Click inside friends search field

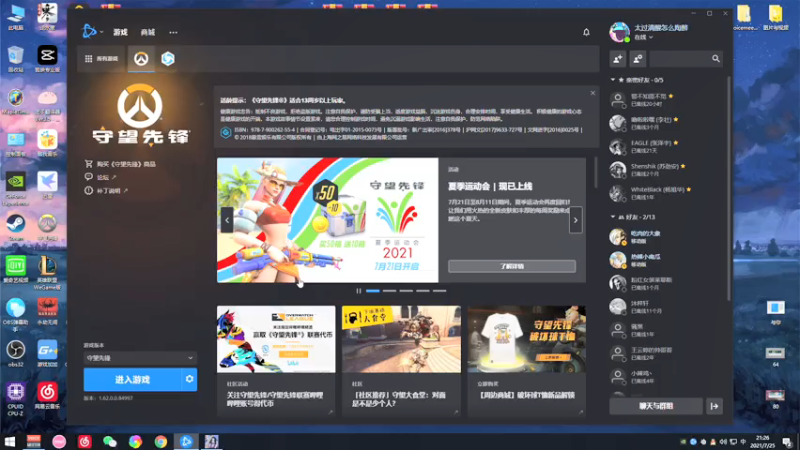pyautogui.click(x=680, y=59)
